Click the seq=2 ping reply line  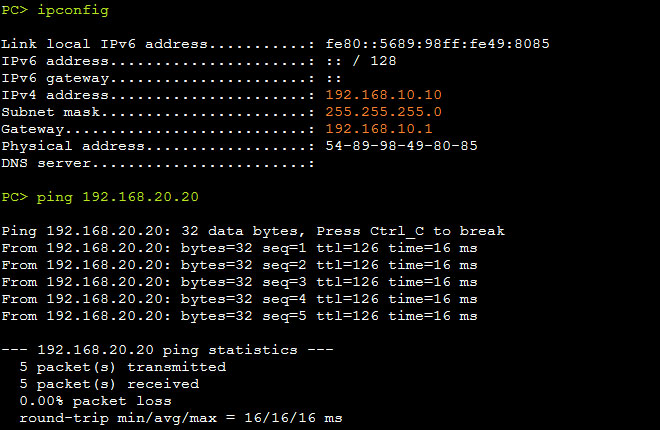click(239, 265)
